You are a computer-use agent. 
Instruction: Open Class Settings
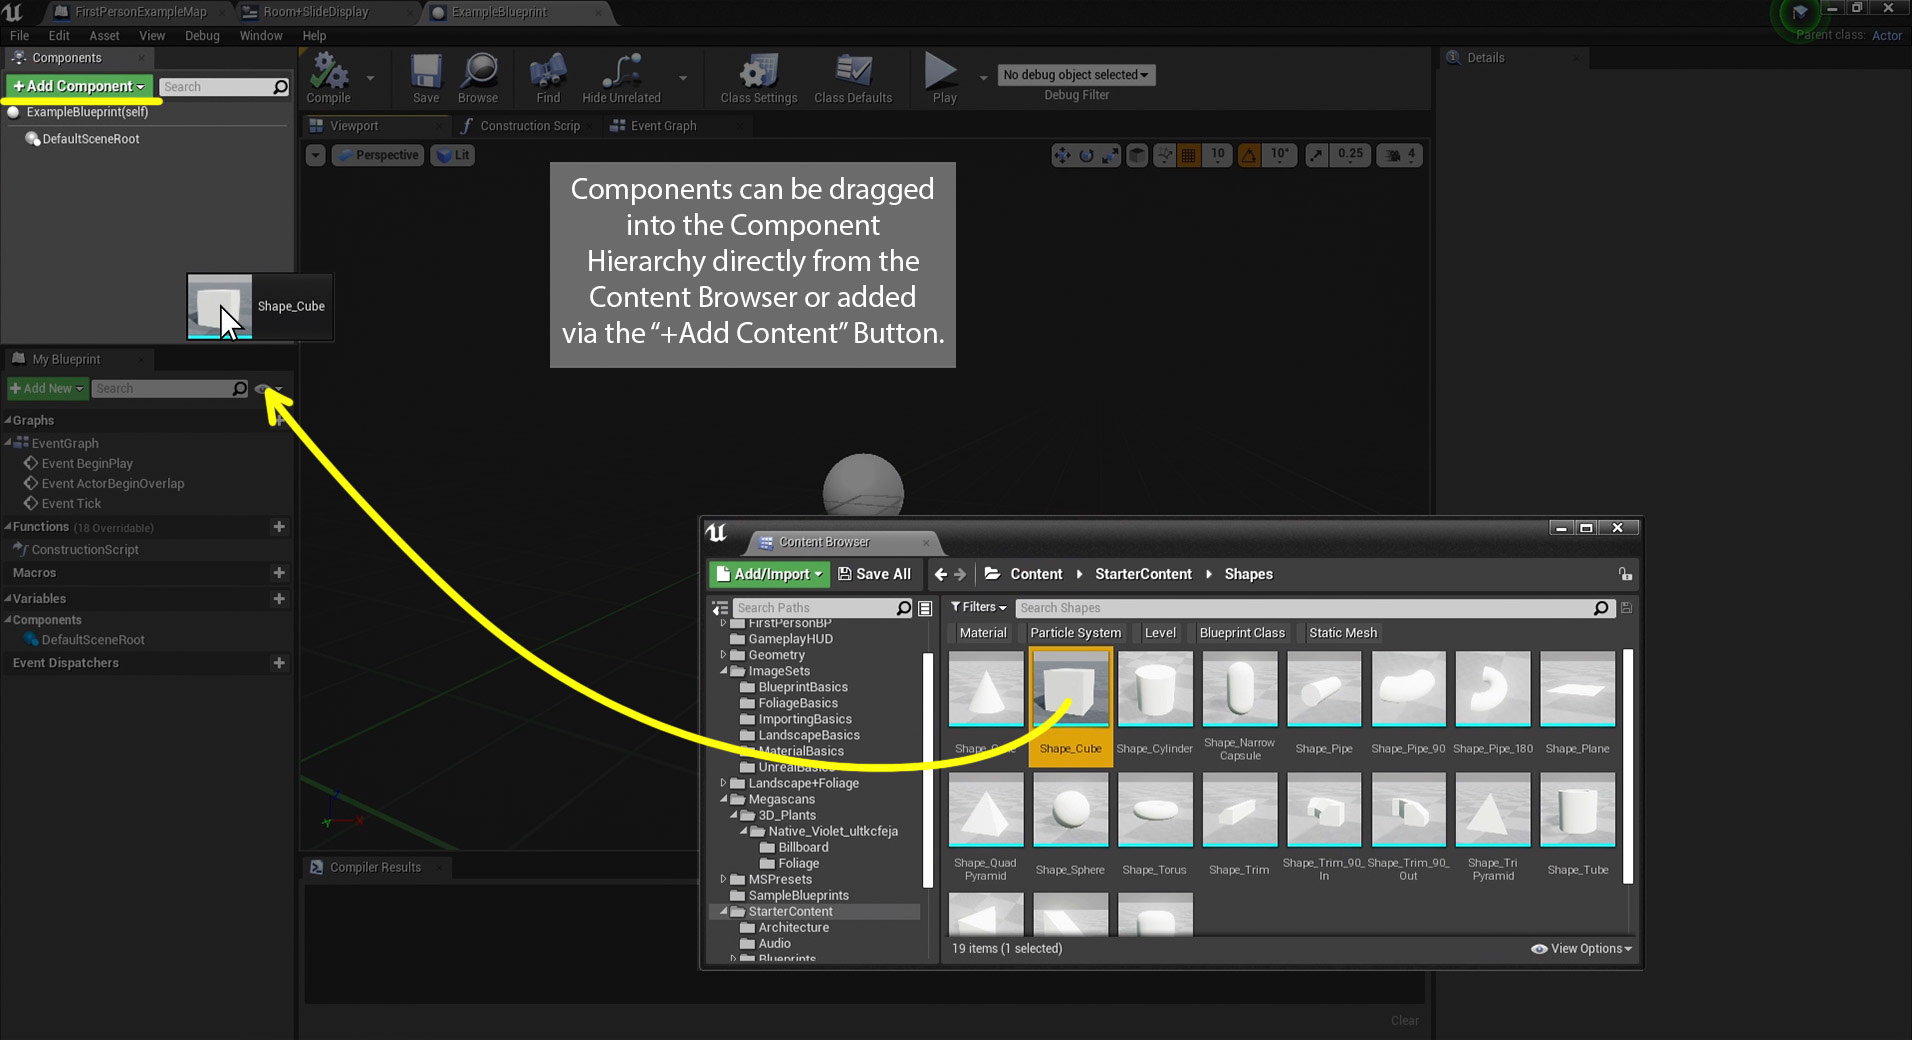(759, 78)
